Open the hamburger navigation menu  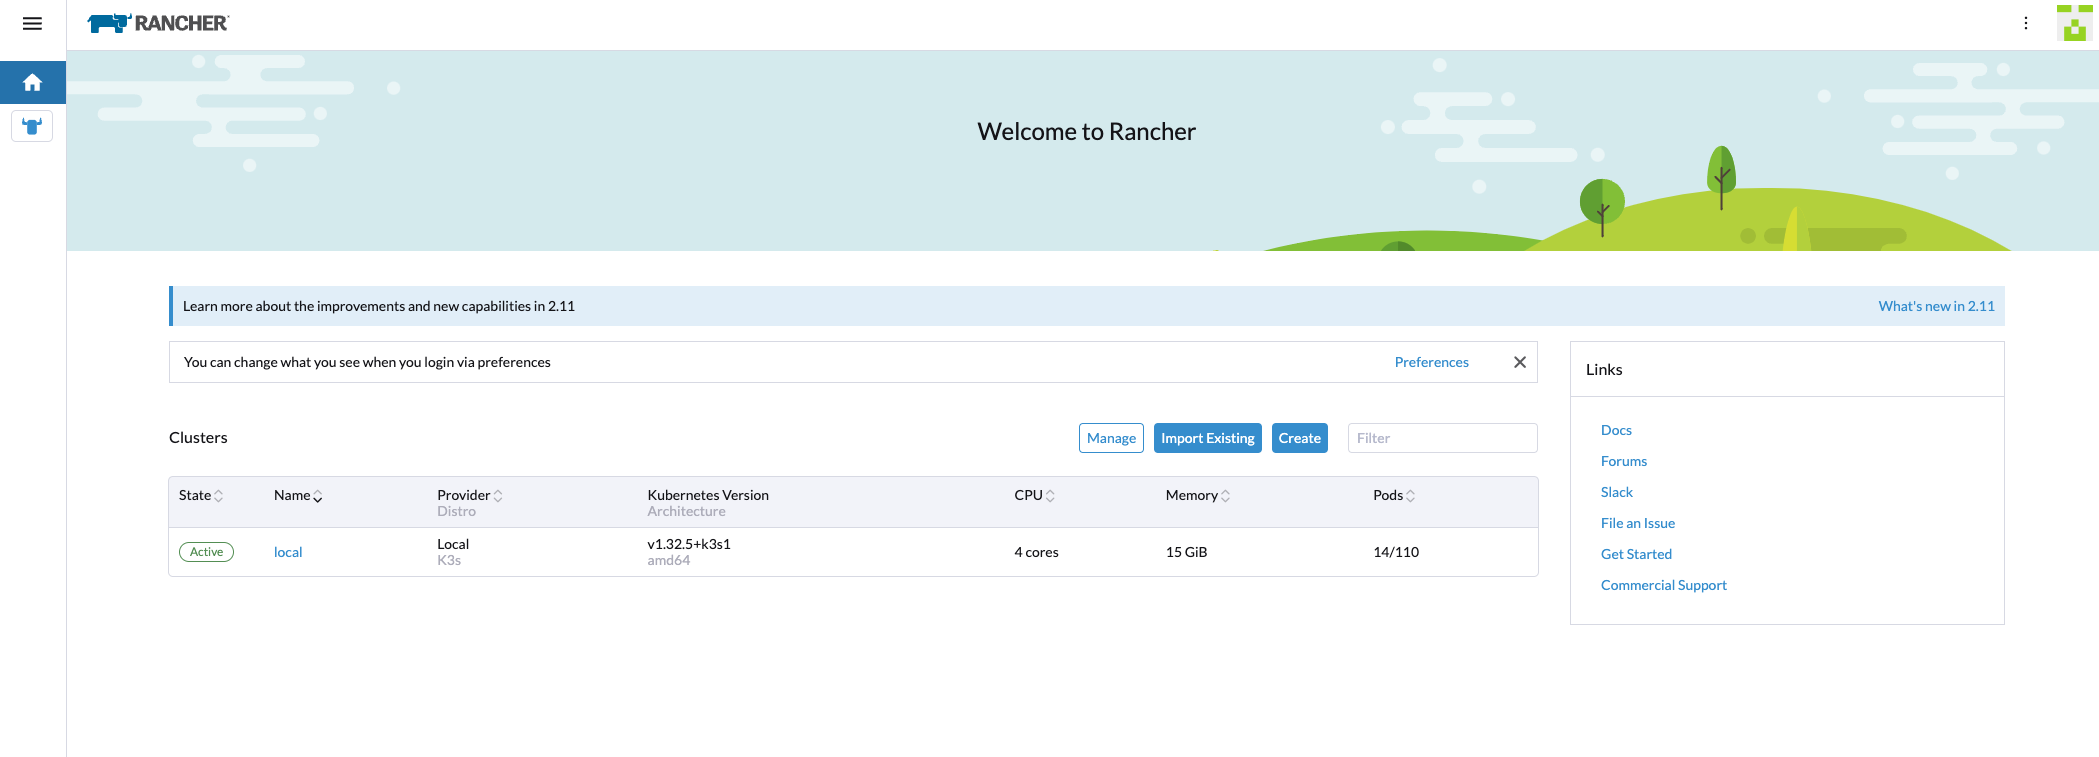coord(32,23)
